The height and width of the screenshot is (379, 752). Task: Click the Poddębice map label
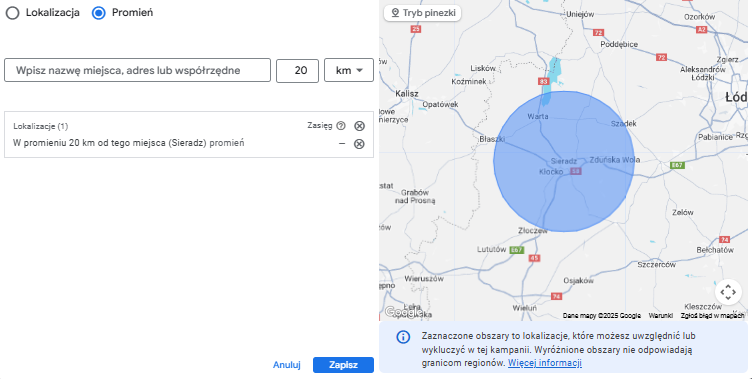pos(619,44)
